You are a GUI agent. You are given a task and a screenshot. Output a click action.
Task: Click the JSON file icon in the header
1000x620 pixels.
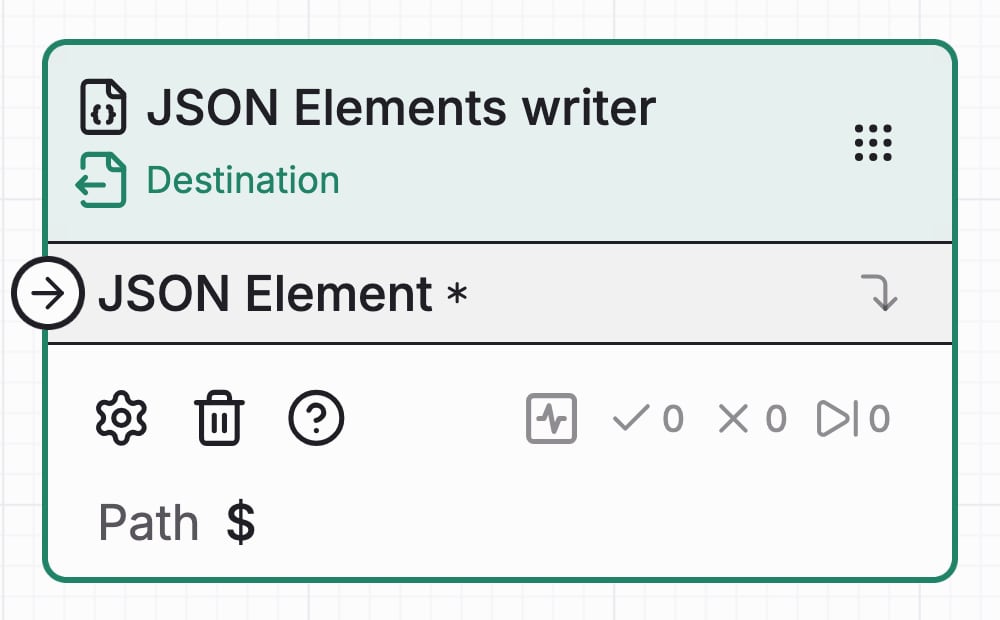click(103, 107)
